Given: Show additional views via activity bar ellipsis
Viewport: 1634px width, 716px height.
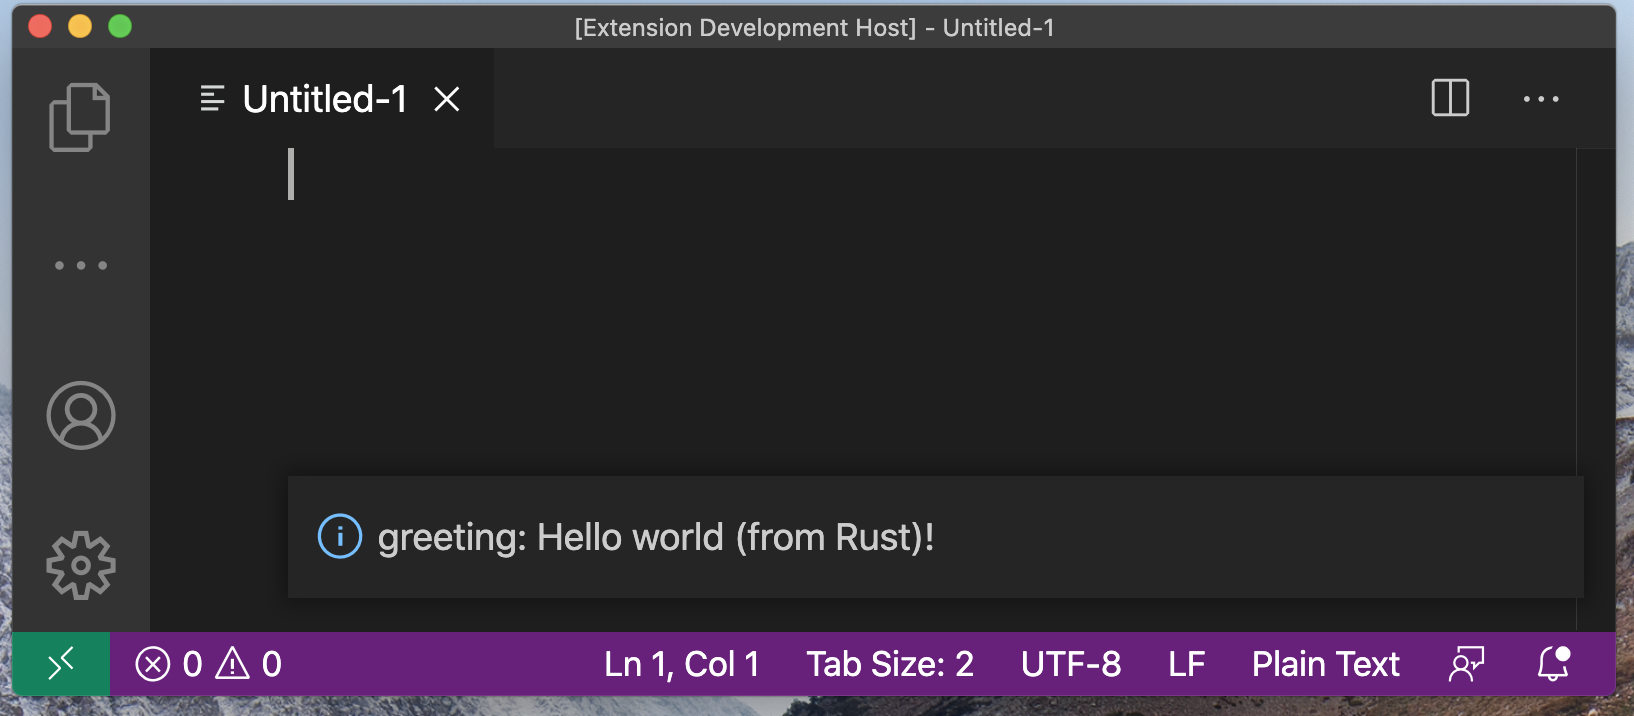Looking at the screenshot, I should 81,265.
